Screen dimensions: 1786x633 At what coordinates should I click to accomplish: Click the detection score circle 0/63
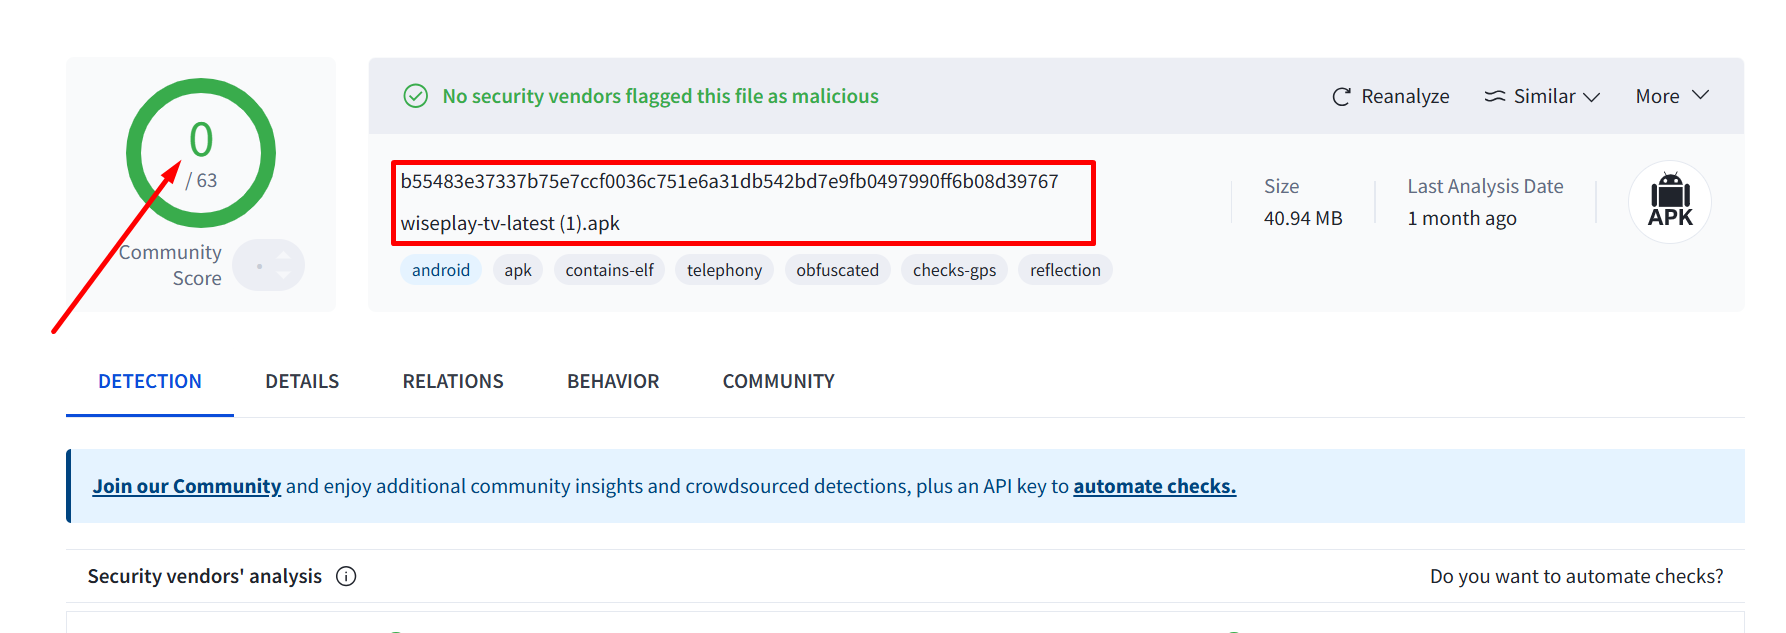point(201,153)
